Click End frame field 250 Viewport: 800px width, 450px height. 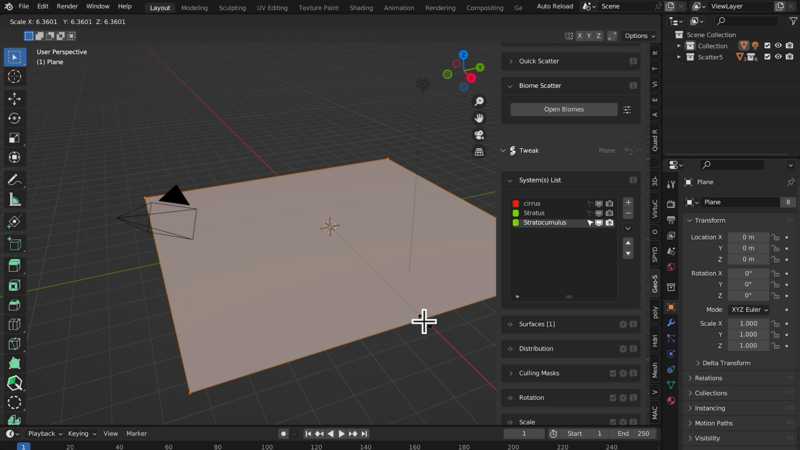point(633,434)
